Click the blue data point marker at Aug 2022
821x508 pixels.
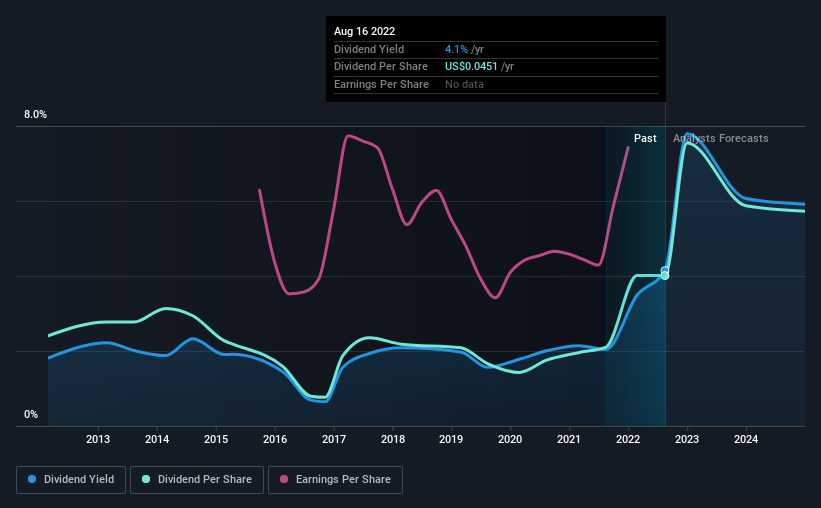pos(664,270)
